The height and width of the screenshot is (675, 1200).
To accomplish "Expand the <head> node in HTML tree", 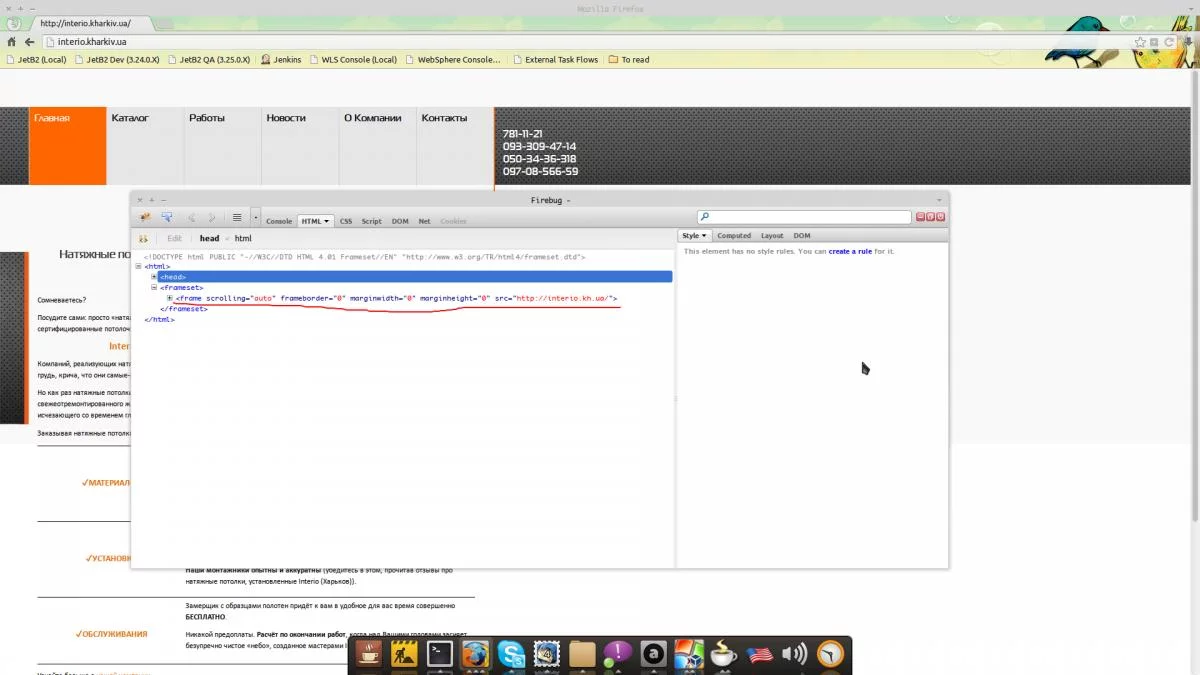I will (x=154, y=277).
